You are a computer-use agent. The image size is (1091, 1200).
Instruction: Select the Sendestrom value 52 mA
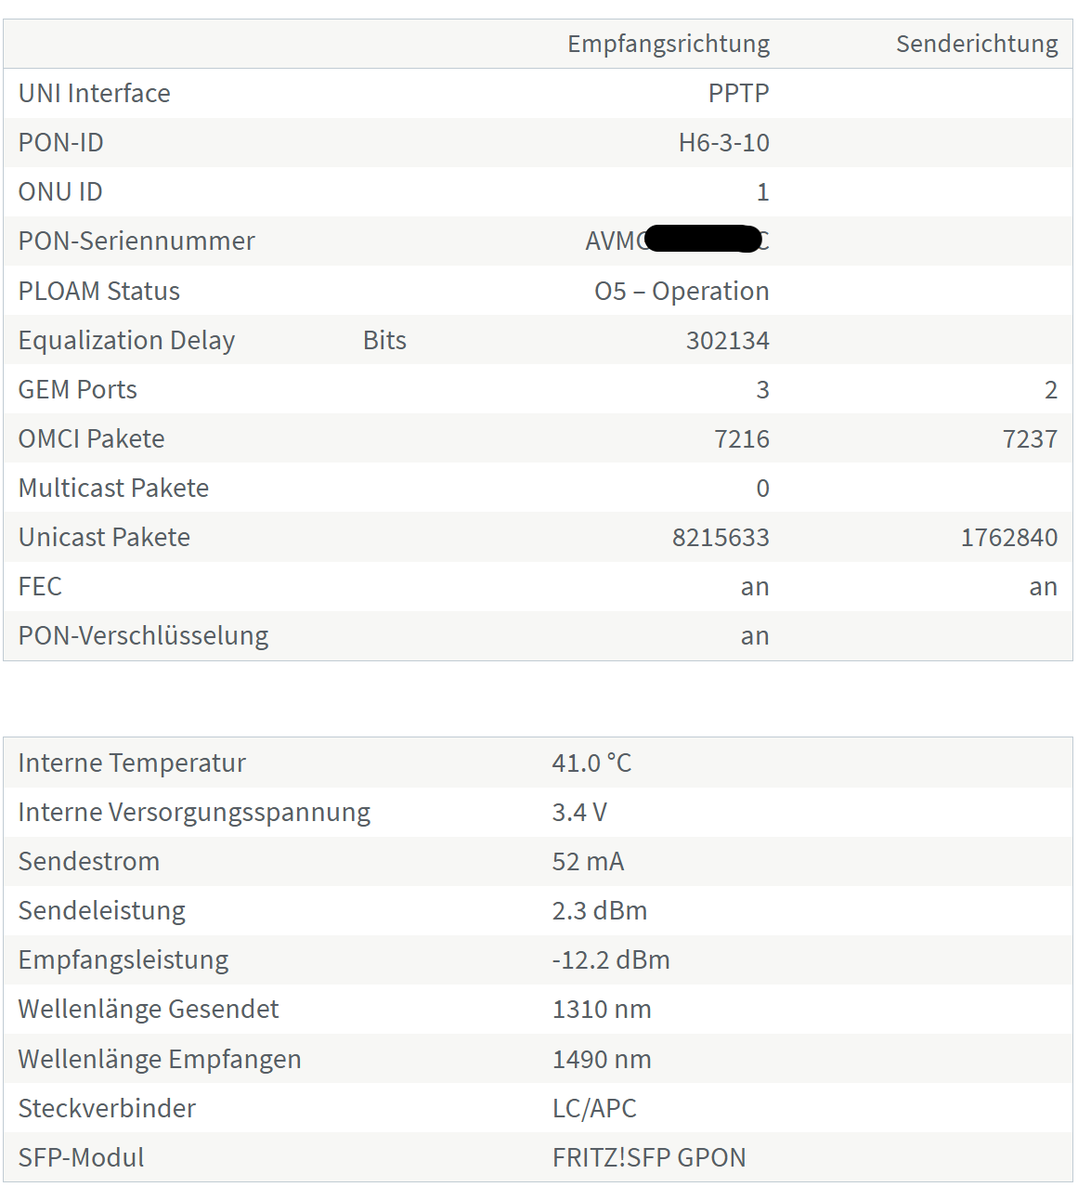pos(588,861)
